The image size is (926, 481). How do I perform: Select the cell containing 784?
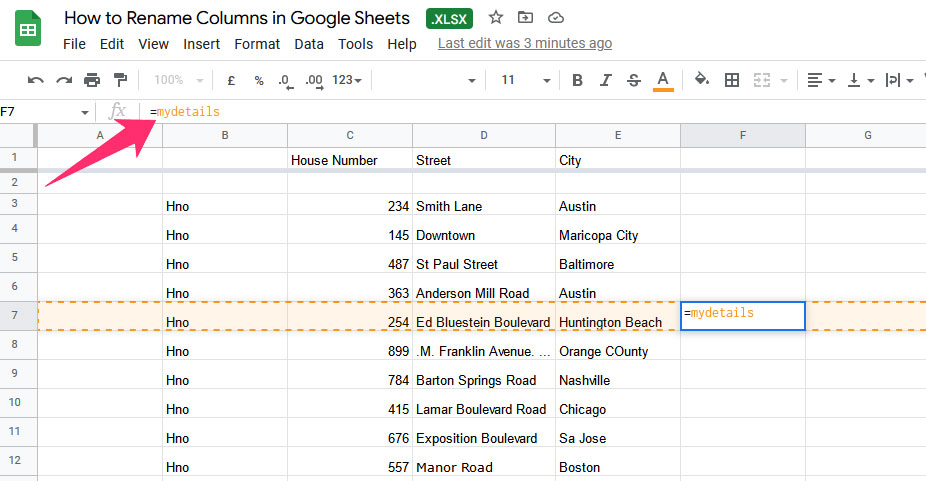coord(350,374)
